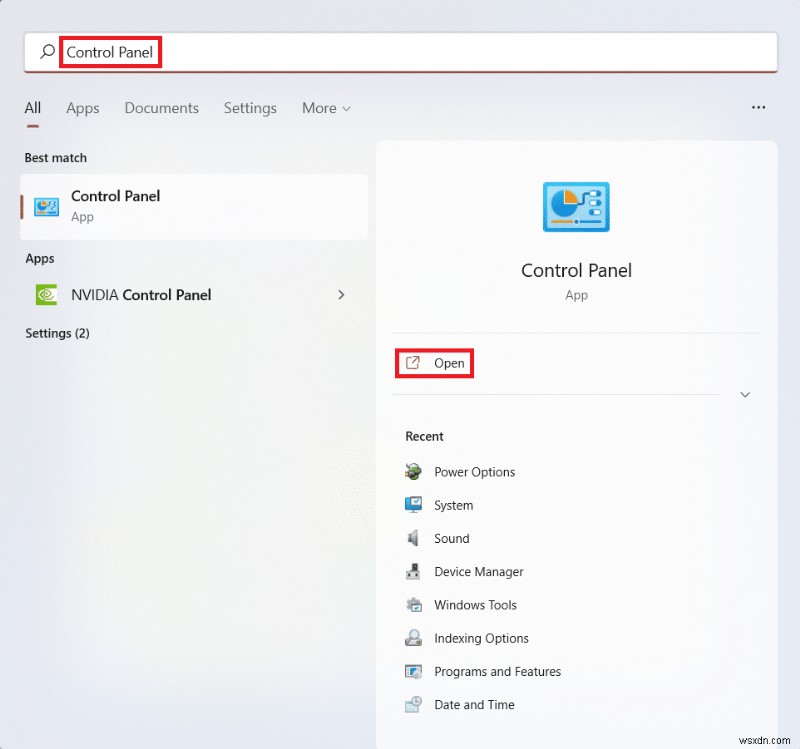Launch Device Manager from Recent list
Viewport: 800px width, 749px height.
click(x=477, y=572)
